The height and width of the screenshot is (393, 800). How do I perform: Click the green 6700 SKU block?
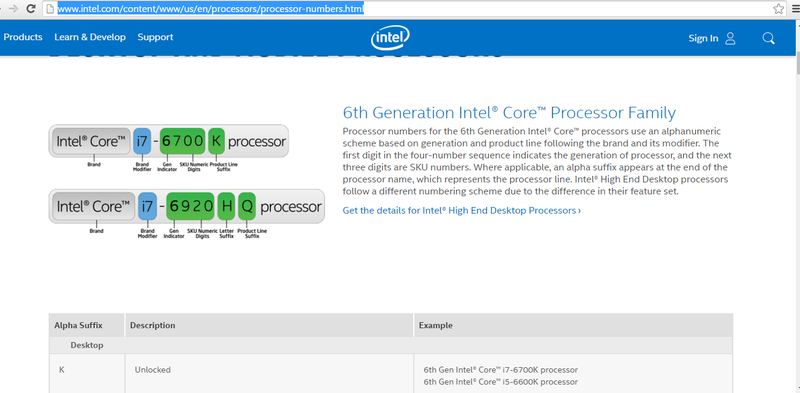point(183,141)
